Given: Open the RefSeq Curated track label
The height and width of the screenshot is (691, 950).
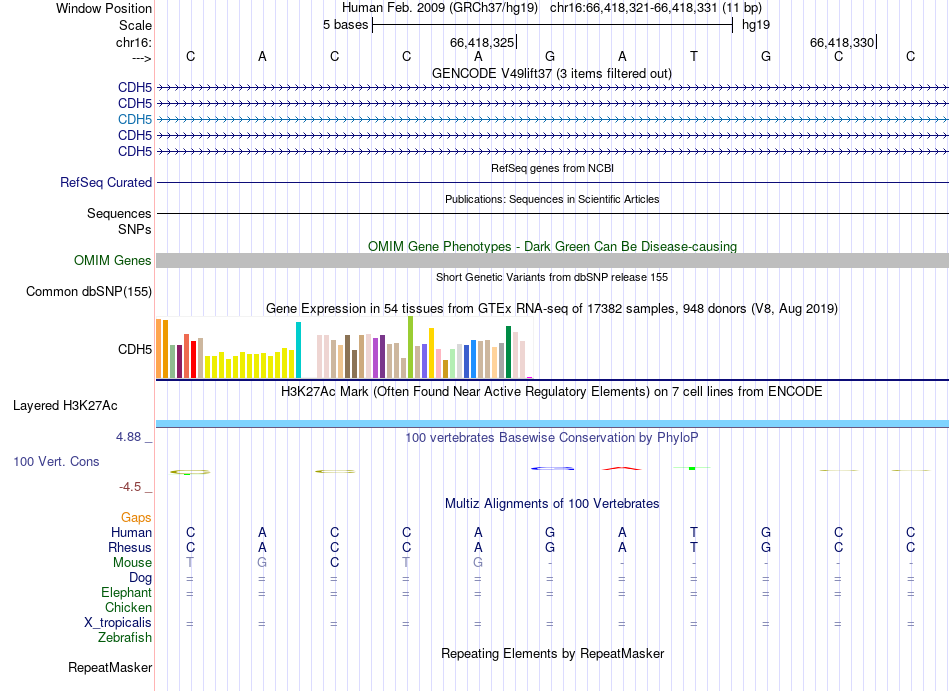Looking at the screenshot, I should tap(106, 182).
